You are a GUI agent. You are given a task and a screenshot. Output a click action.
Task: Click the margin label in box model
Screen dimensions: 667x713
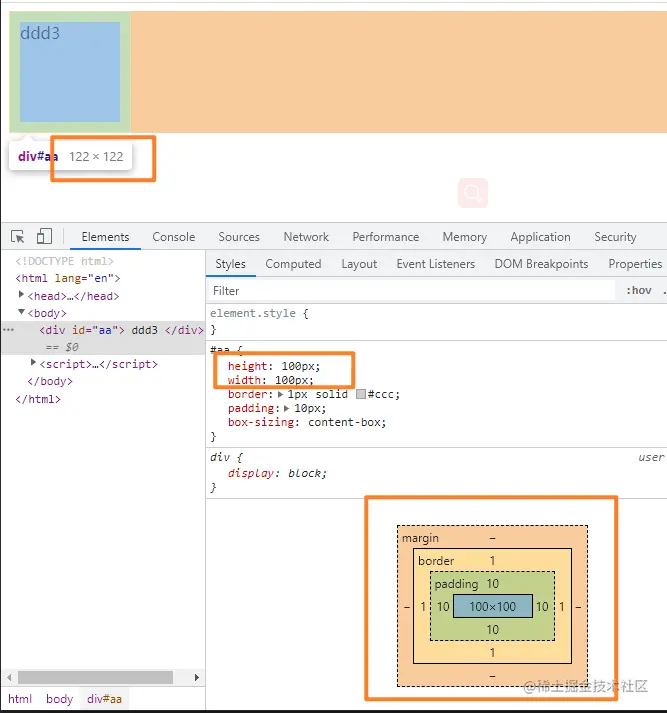[x=420, y=538]
